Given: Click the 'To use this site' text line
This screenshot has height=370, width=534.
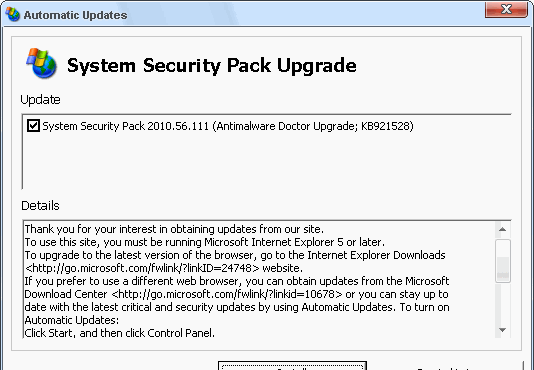Looking at the screenshot, I should point(205,242).
